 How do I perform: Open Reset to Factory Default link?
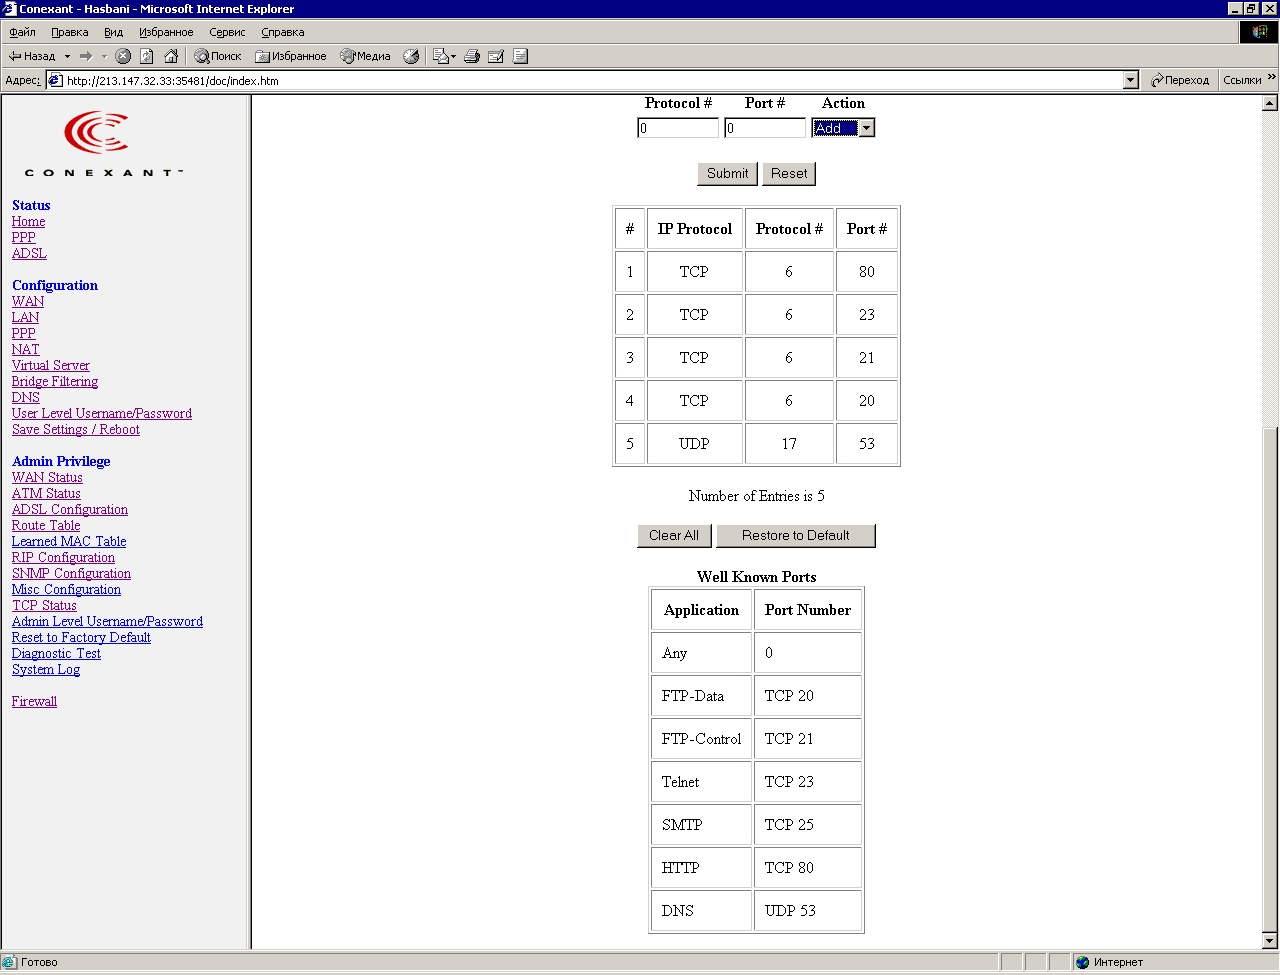pos(81,637)
